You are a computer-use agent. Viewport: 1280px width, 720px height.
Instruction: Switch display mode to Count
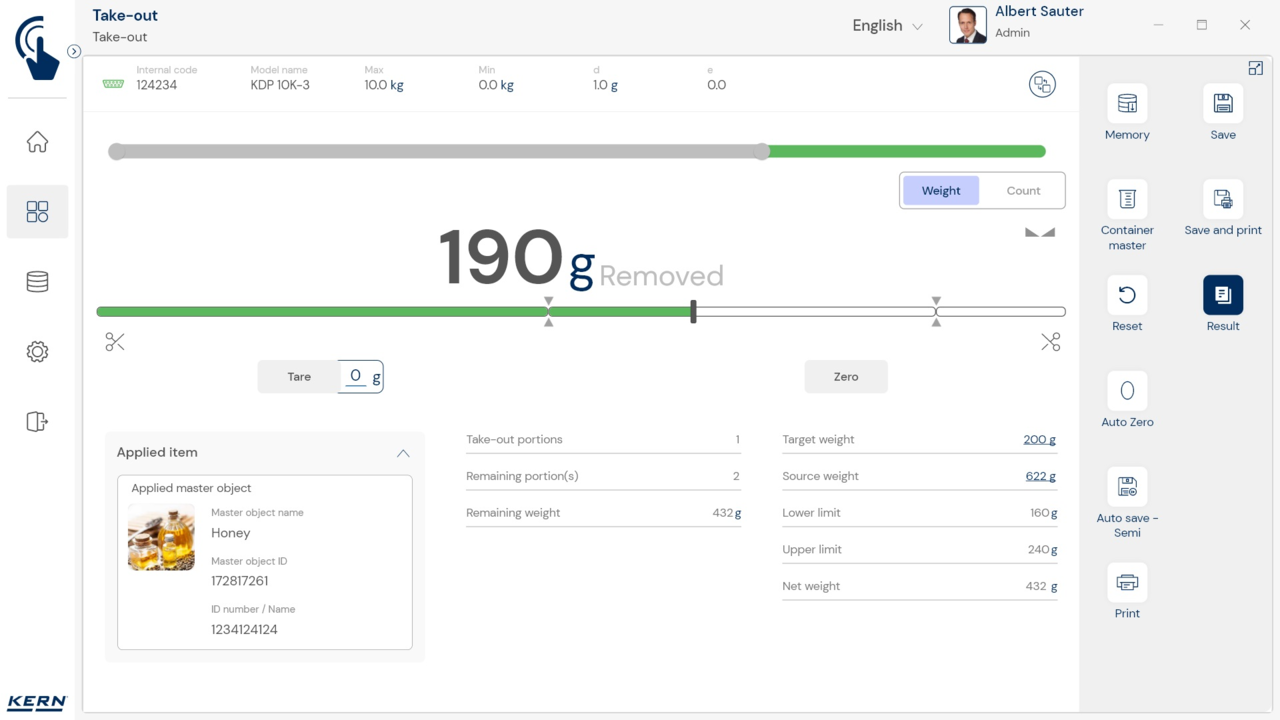click(1023, 191)
